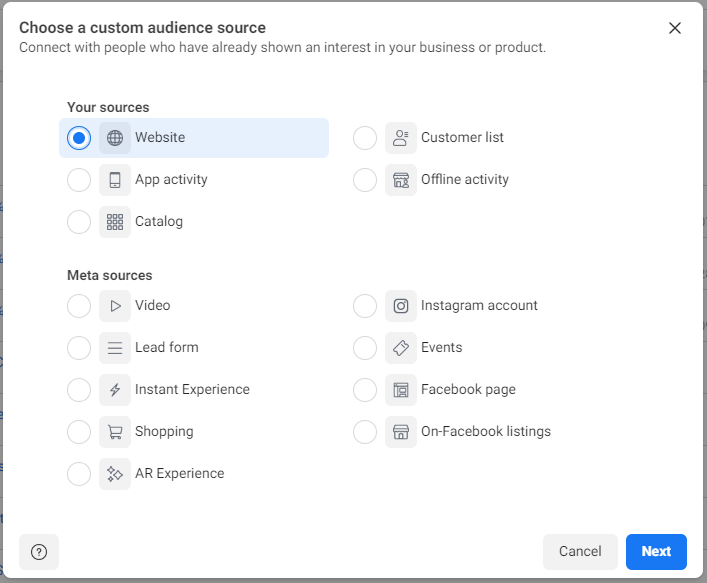Click the Shopping label

pos(164,432)
